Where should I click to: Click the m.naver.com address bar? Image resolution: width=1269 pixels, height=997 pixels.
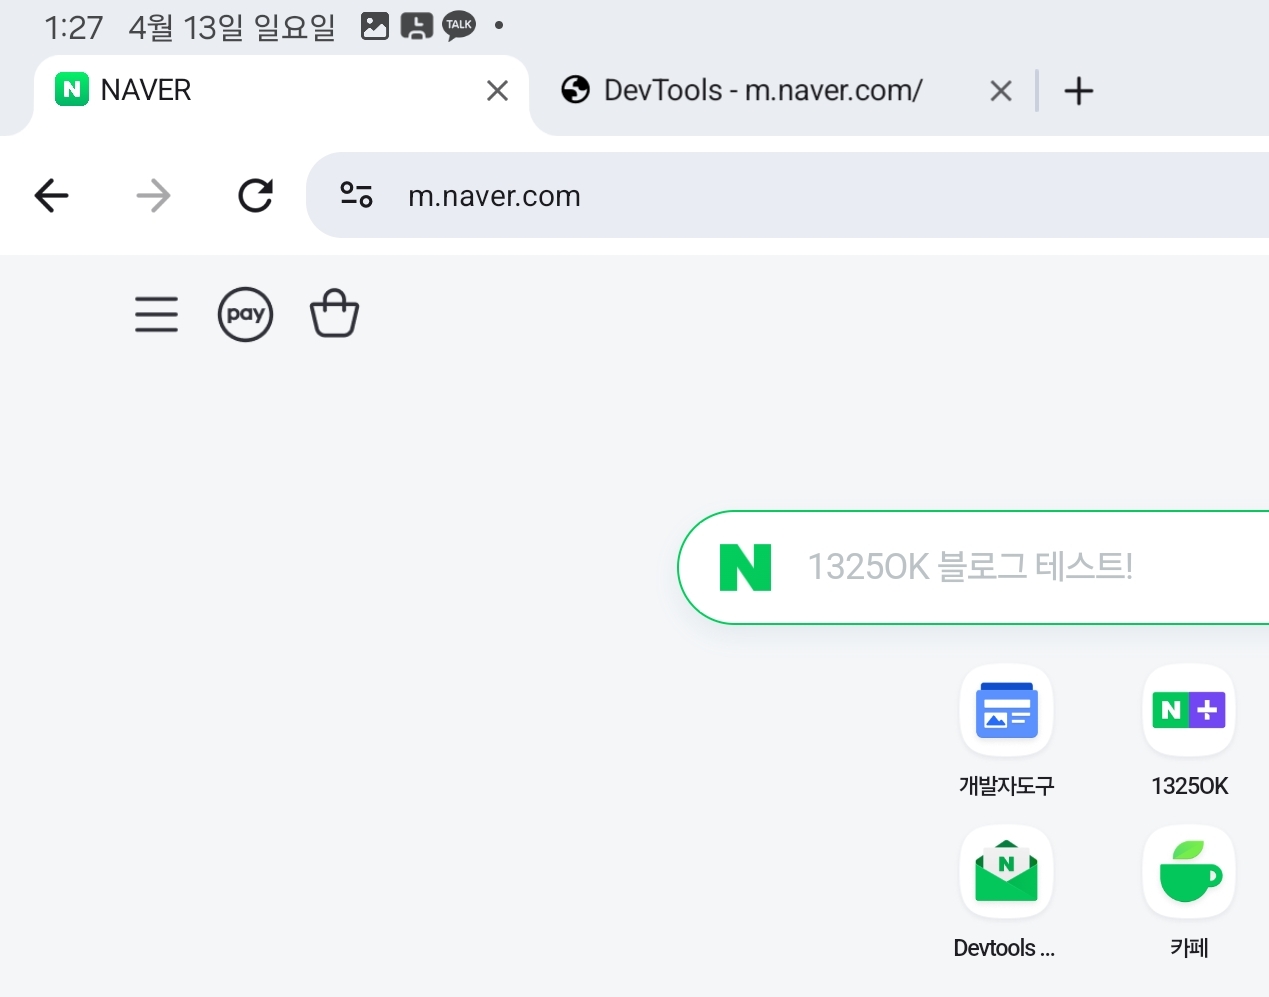787,195
